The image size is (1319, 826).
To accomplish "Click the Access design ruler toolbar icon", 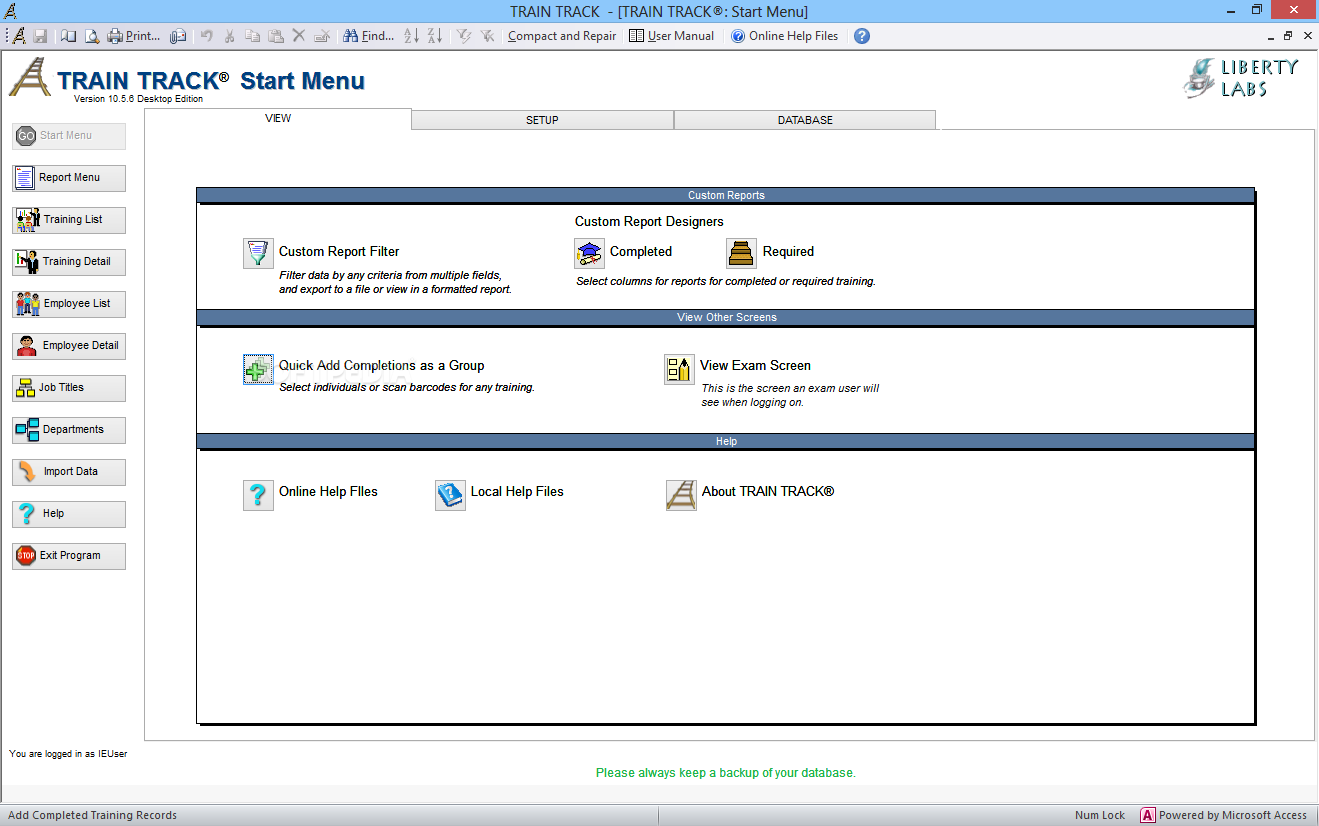I will [20, 36].
